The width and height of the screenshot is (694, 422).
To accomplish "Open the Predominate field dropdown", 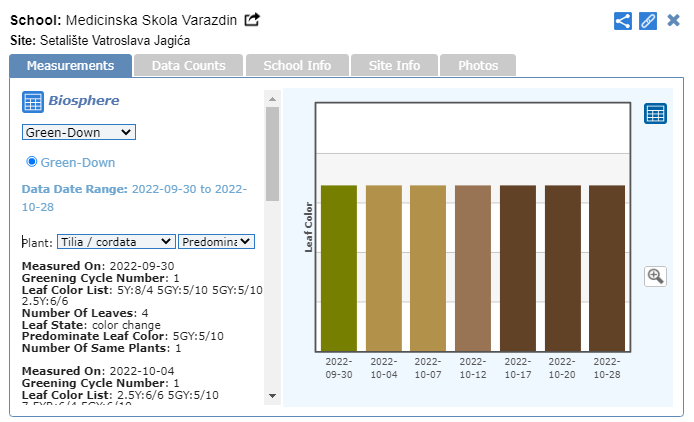I will tap(216, 241).
